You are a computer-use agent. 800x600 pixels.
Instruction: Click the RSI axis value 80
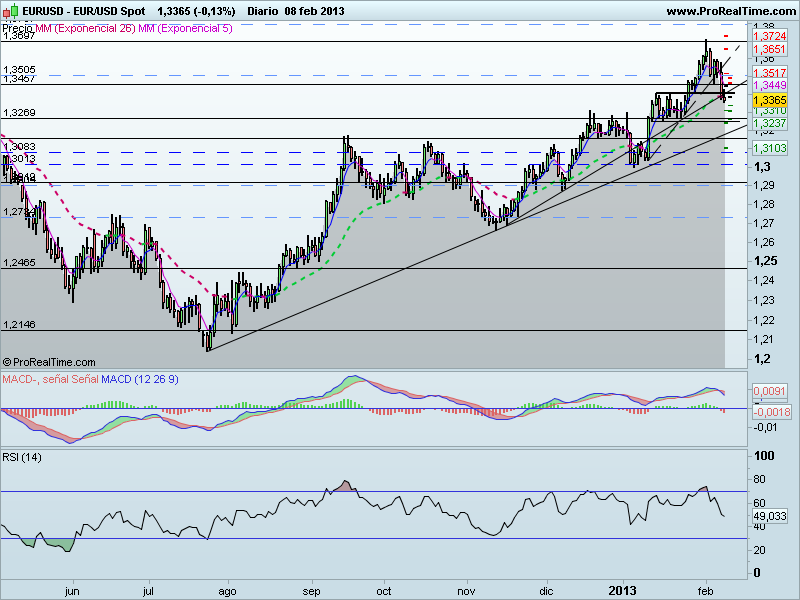coord(759,479)
